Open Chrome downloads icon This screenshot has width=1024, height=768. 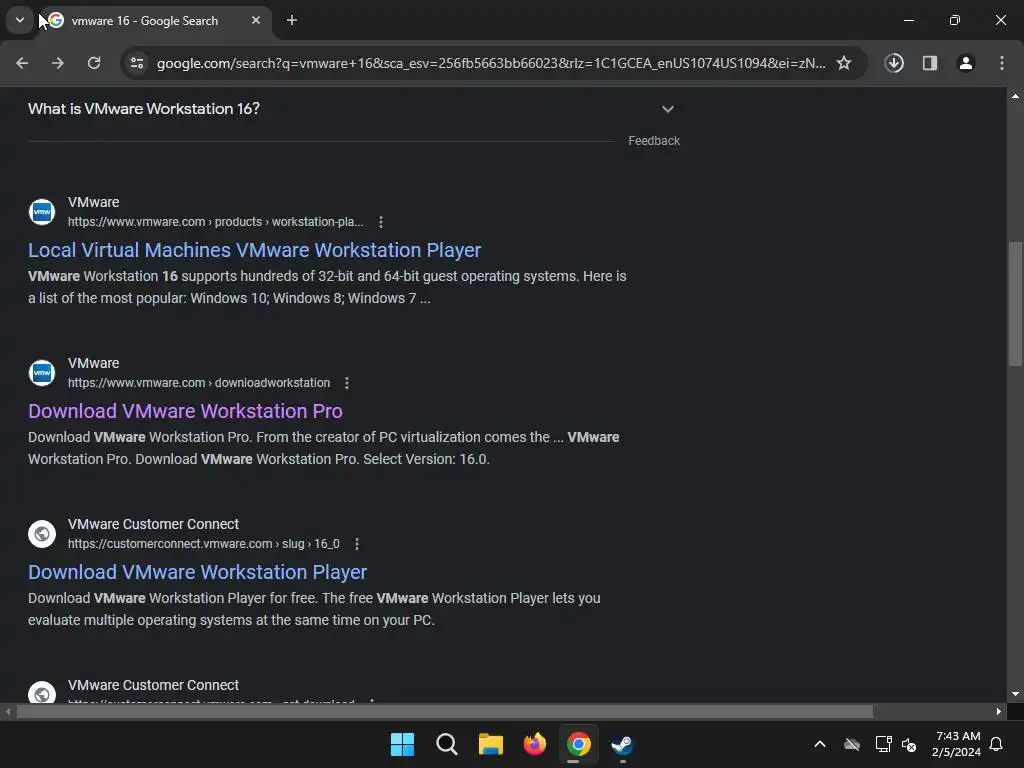[894, 63]
